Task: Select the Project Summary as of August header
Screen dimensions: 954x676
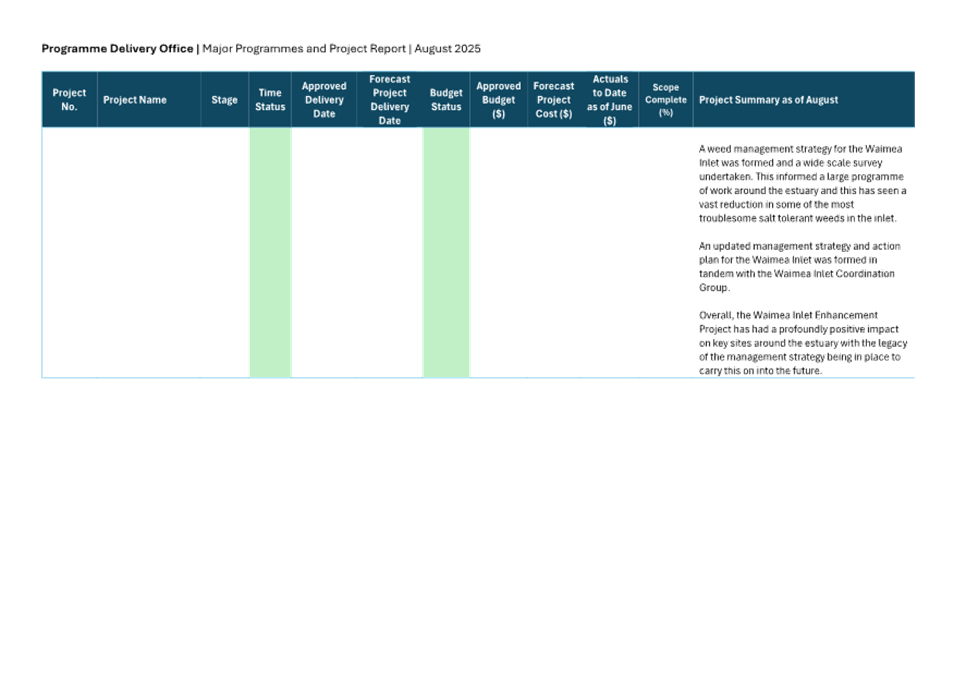Action: (x=768, y=100)
